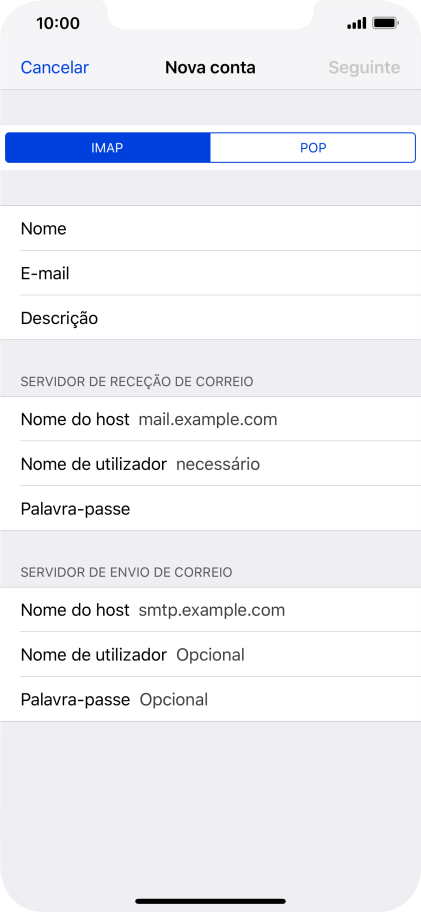Viewport: 421px width, 912px height.
Task: Focus the Descrição input field
Action: pyautogui.click(x=210, y=318)
